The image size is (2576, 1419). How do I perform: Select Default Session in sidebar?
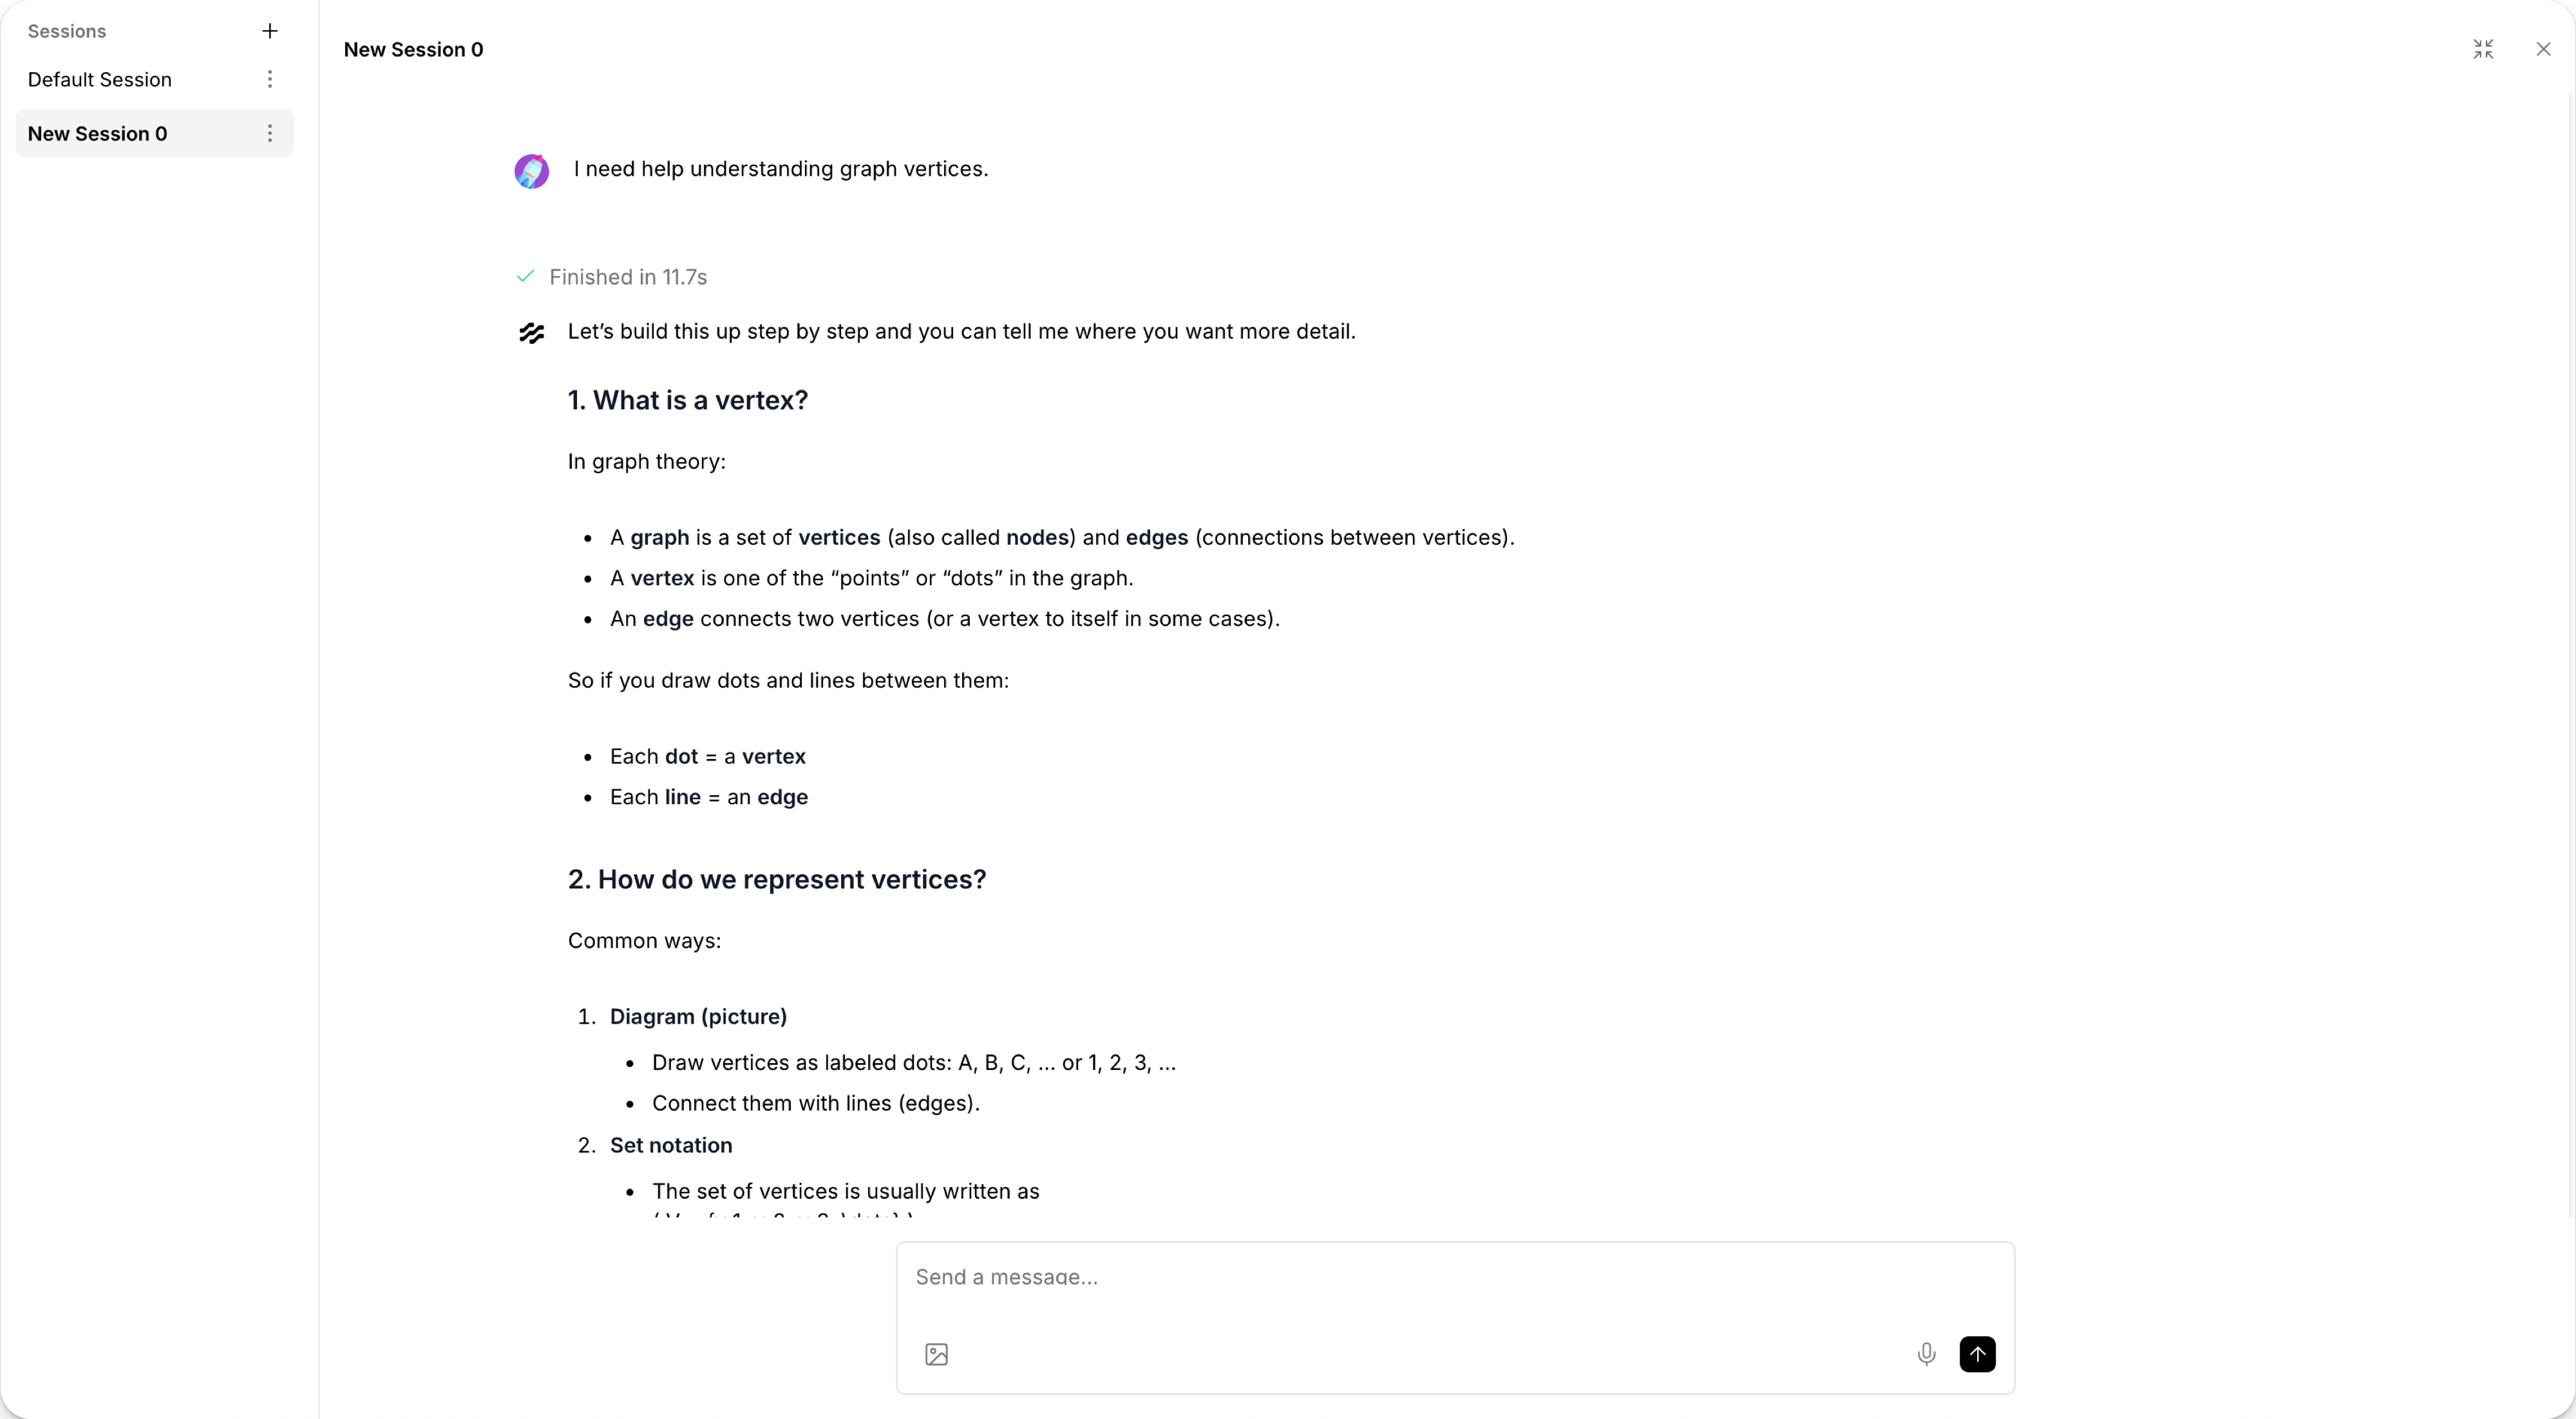point(100,79)
